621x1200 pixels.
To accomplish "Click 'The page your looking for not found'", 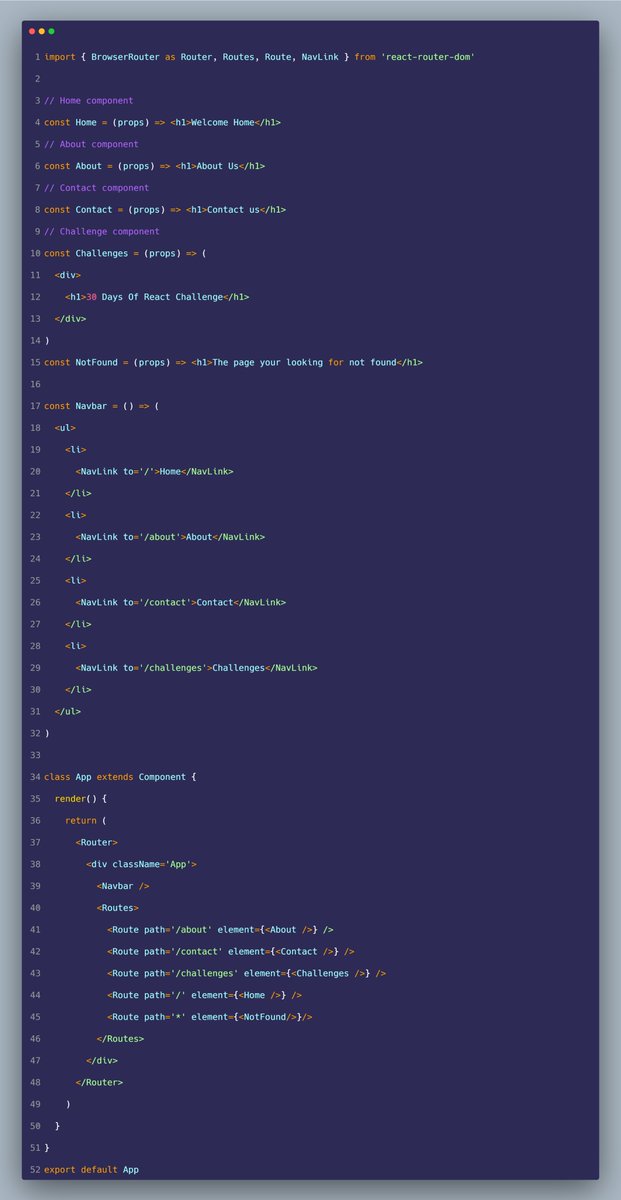I will [x=303, y=362].
